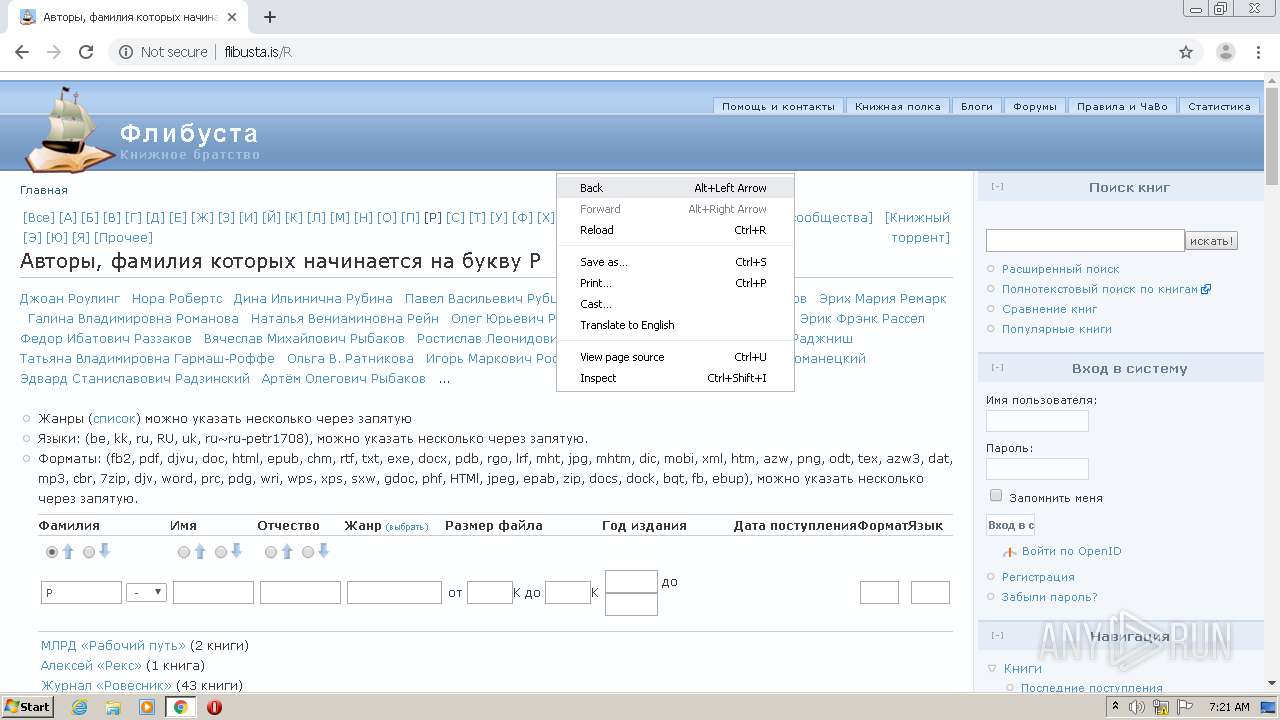The width and height of the screenshot is (1280, 720).
Task: Click the Забыли пароль? link
Action: [x=1049, y=597]
